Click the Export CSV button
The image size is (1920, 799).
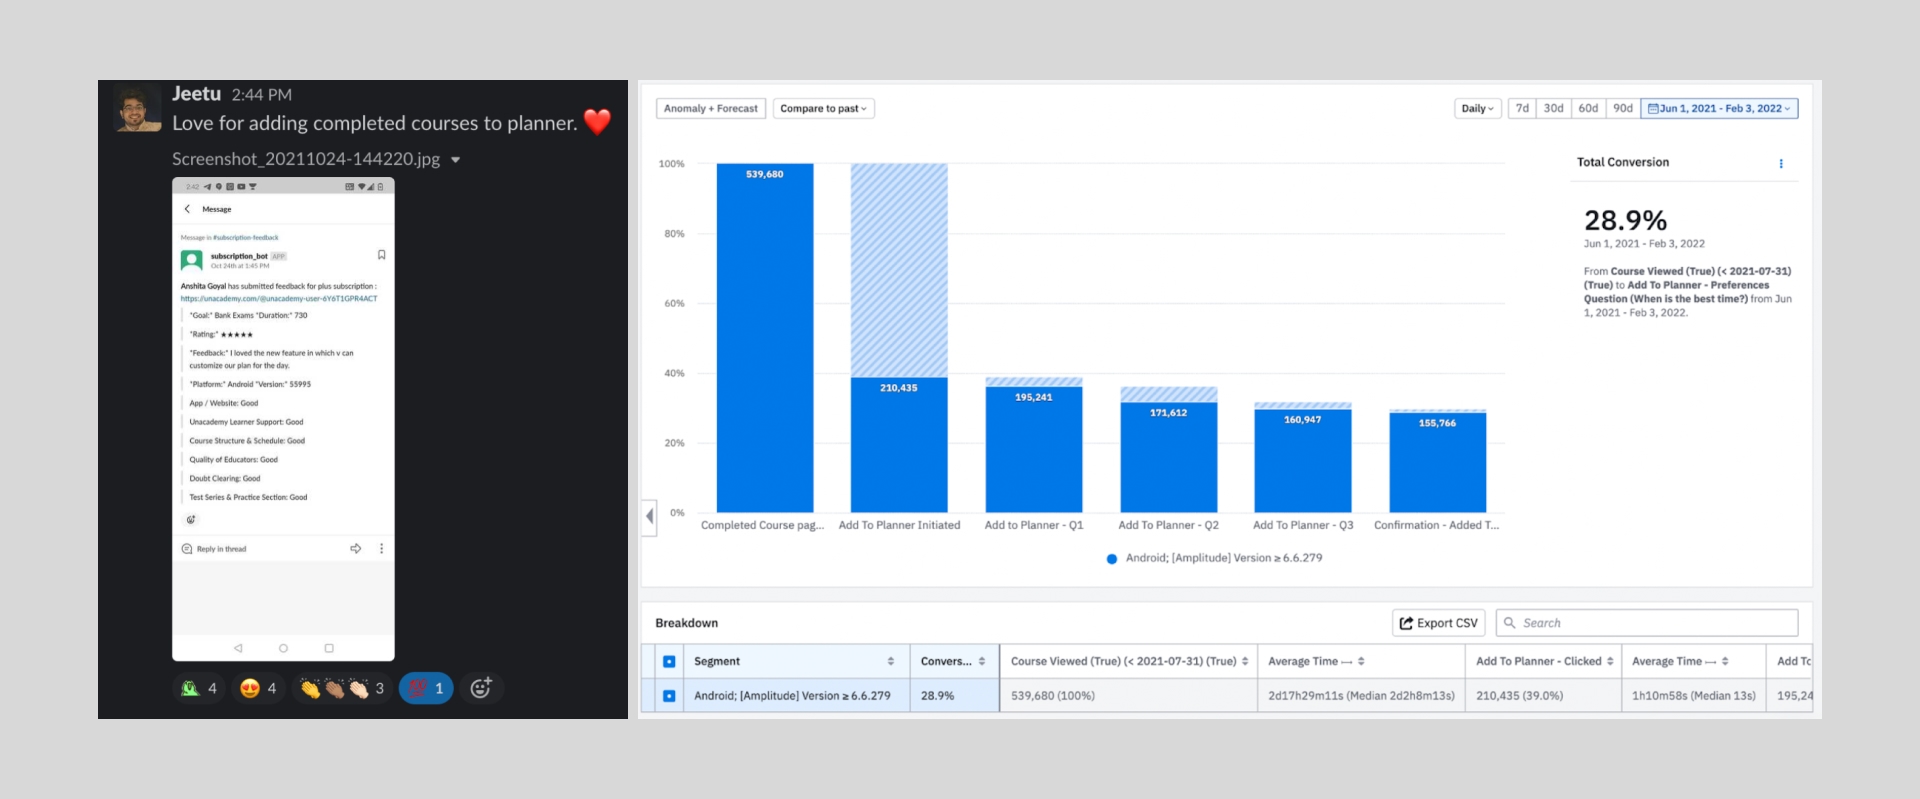(x=1438, y=623)
